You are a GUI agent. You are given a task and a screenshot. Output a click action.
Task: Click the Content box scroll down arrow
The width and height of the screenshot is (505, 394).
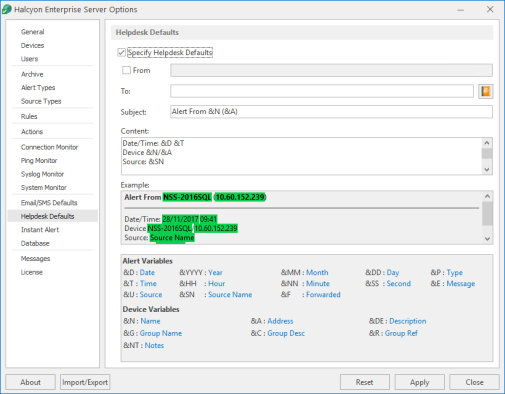[x=487, y=169]
